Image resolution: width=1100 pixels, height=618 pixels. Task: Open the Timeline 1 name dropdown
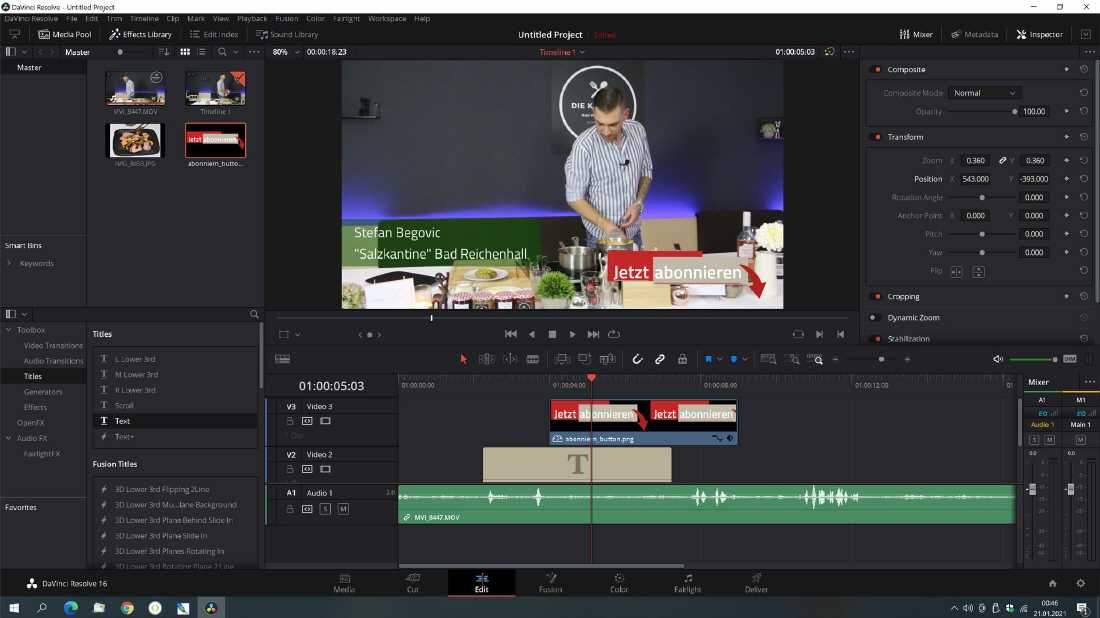click(x=562, y=52)
